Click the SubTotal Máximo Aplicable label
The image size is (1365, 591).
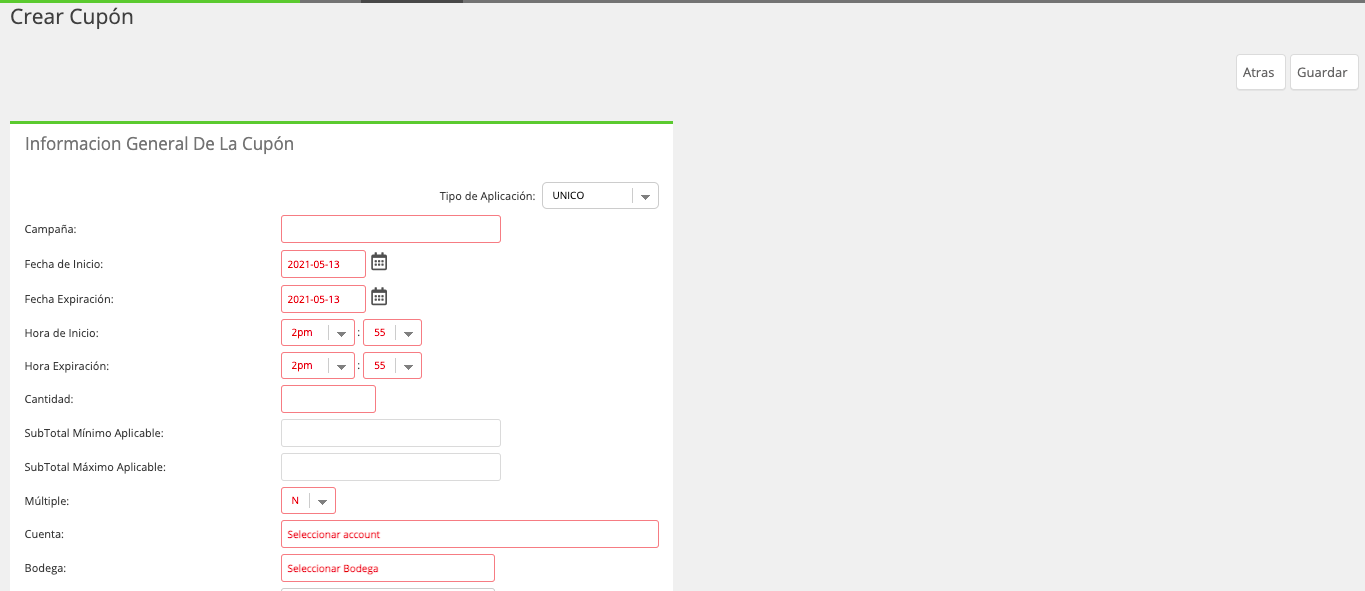pyautogui.click(x=95, y=467)
